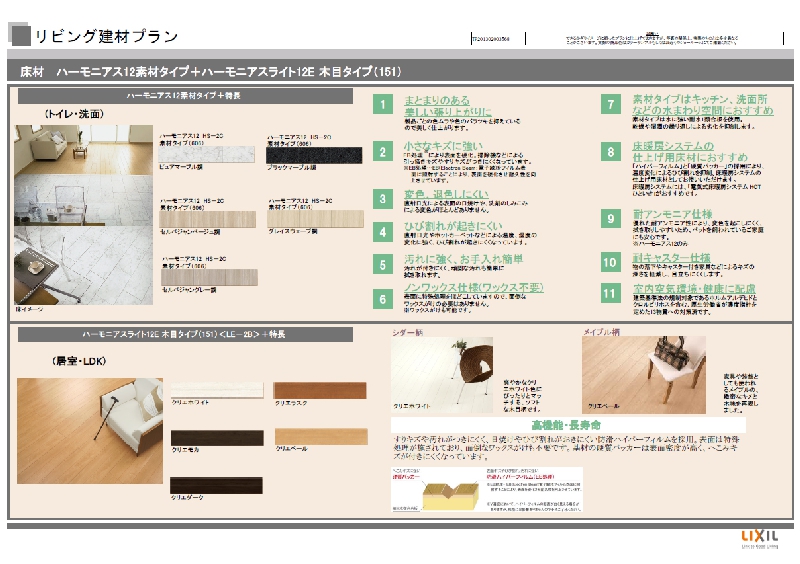
Task: Click the シダー柄 caption
Action: 407,332
